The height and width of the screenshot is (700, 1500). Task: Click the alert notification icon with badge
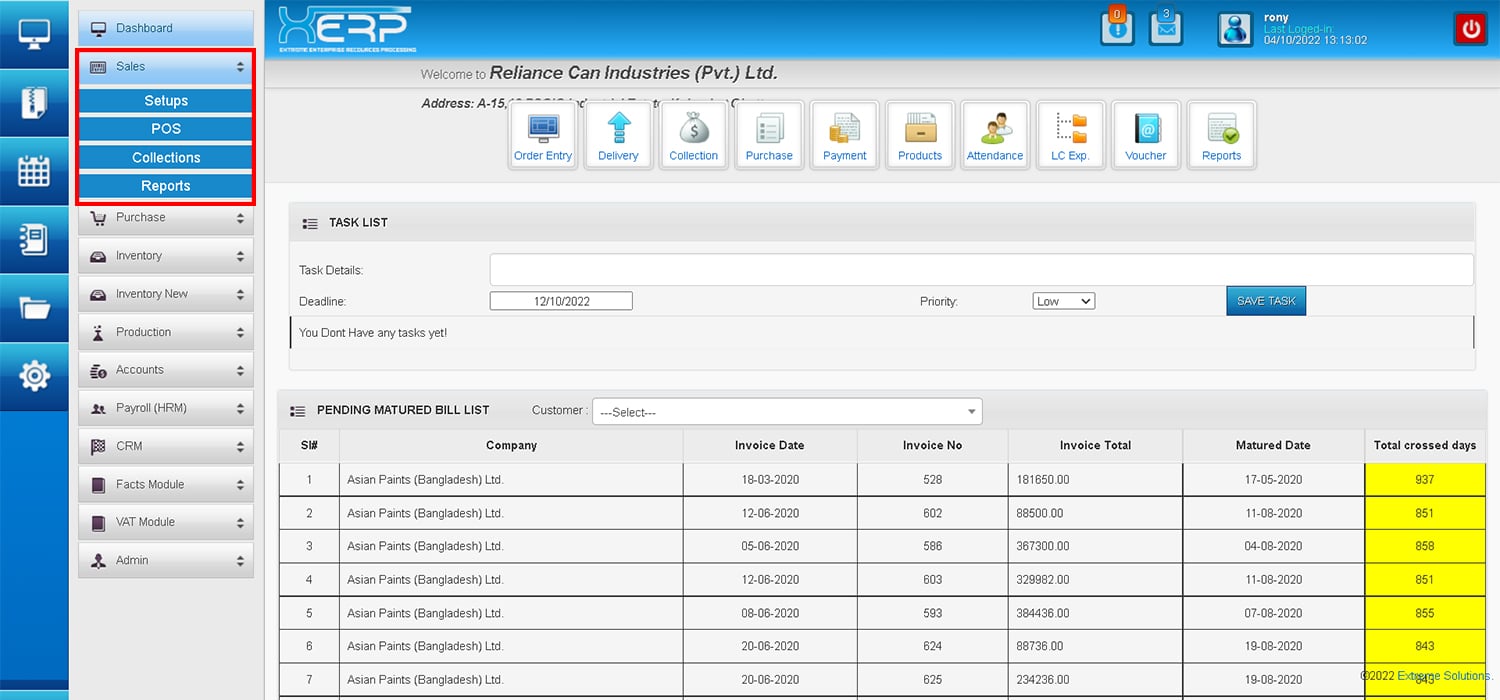1117,28
